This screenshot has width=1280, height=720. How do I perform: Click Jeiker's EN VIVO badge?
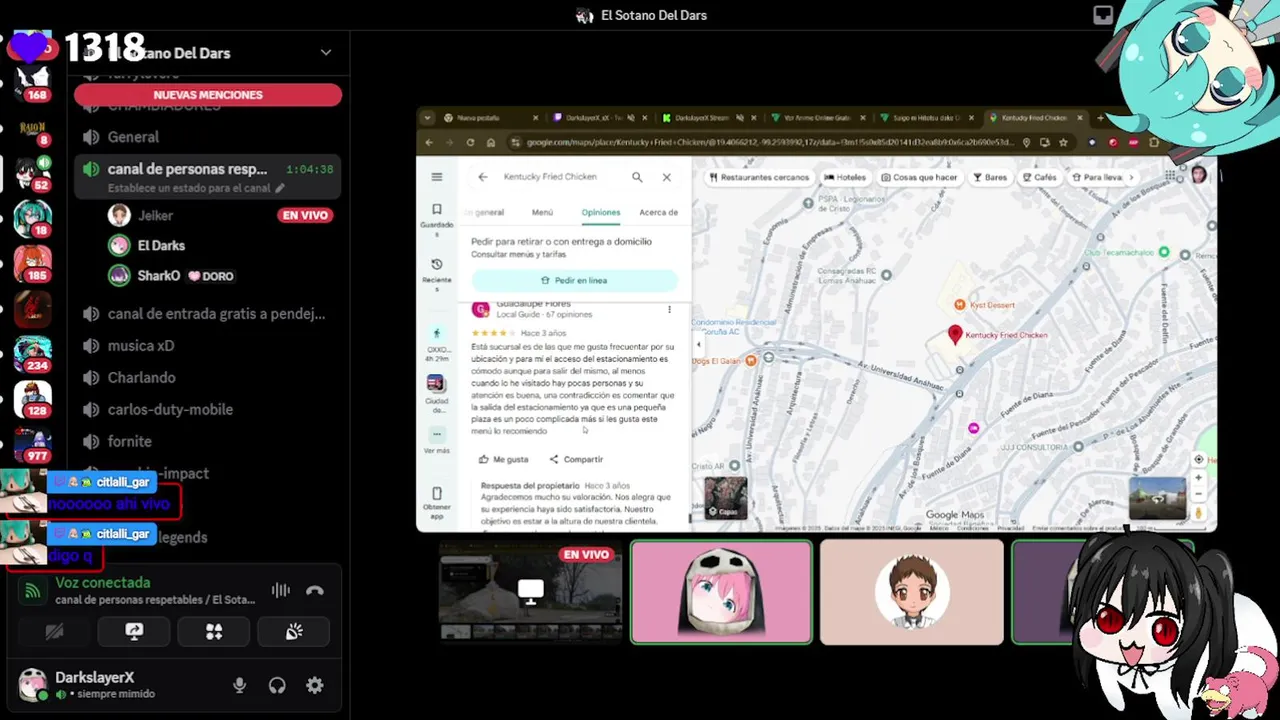pos(305,215)
